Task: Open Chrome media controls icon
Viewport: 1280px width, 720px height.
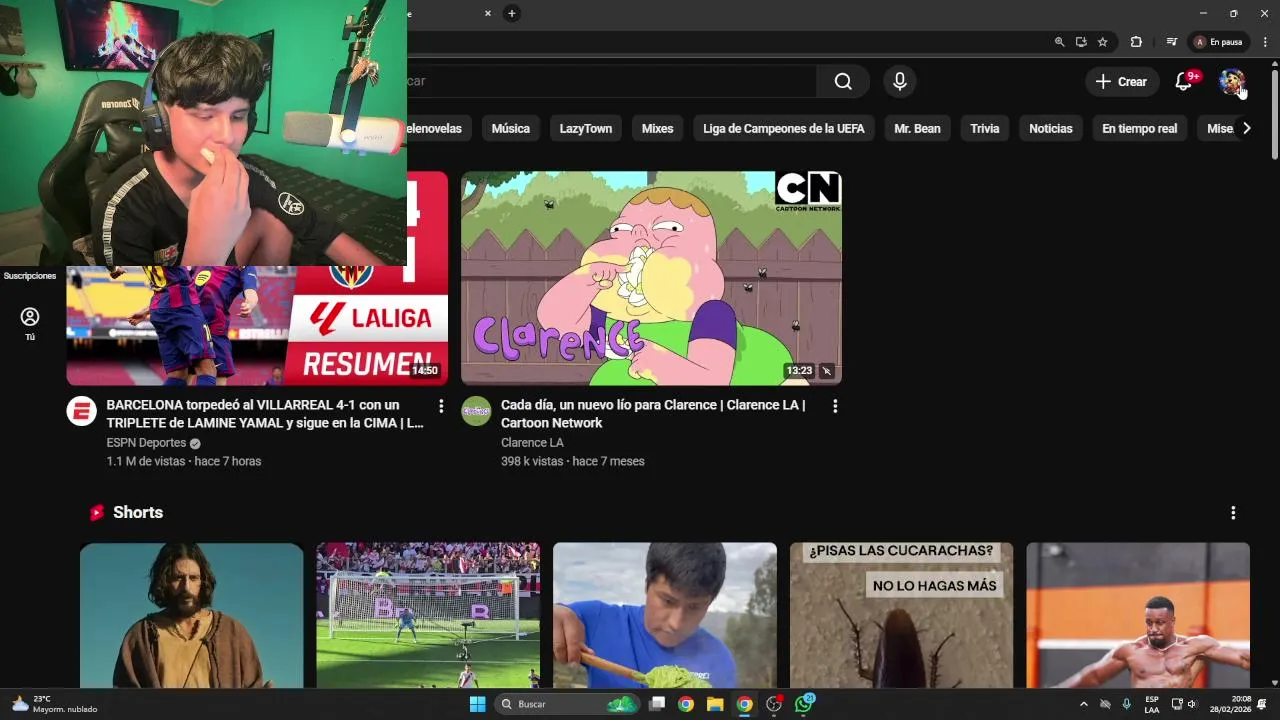Action: point(1172,42)
